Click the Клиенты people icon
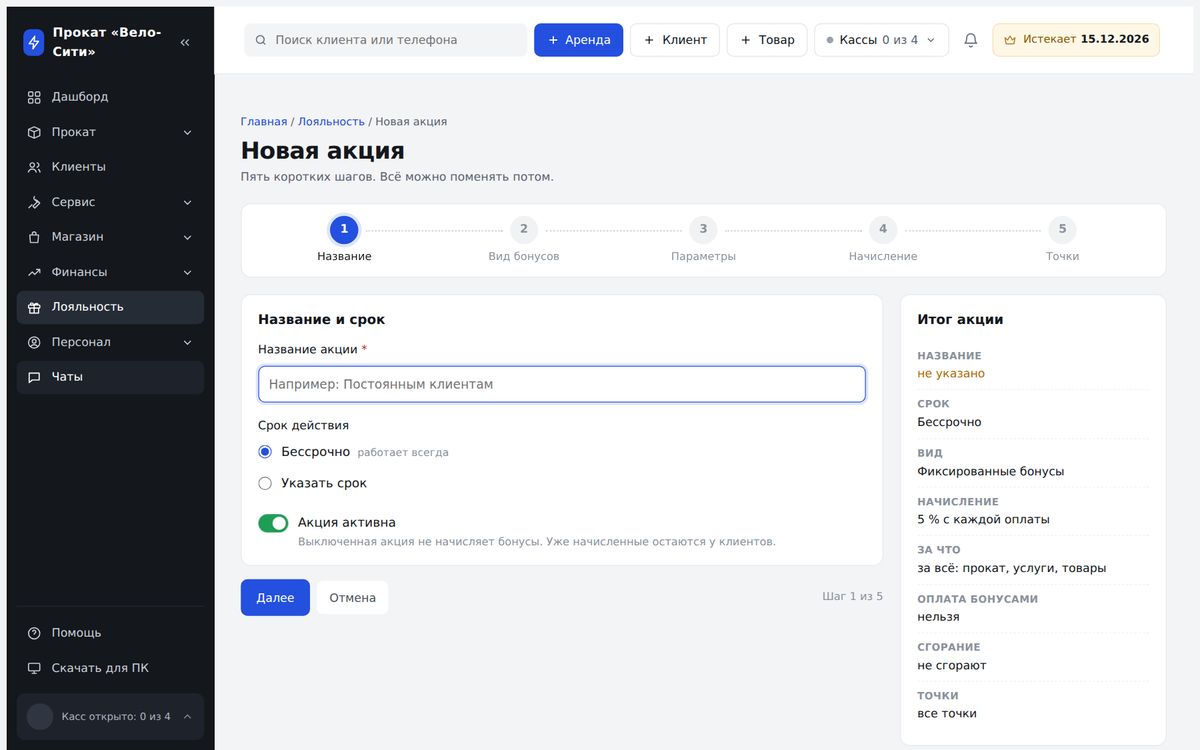Screen dimensions: 1200x750 point(34,167)
